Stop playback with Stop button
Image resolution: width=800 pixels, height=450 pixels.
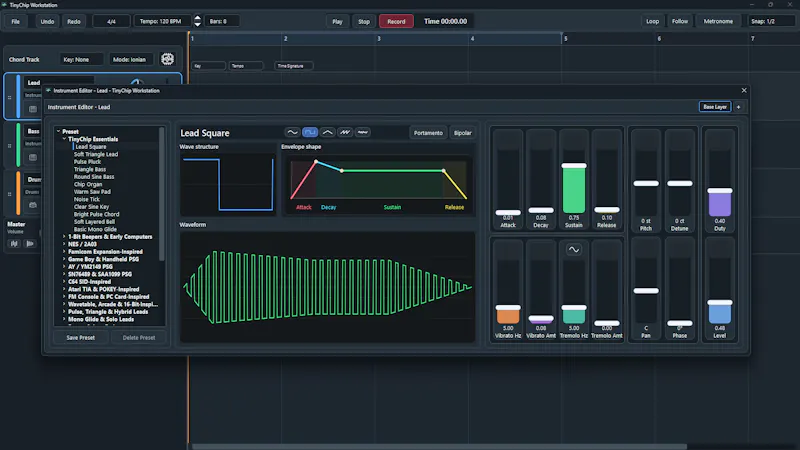point(364,21)
